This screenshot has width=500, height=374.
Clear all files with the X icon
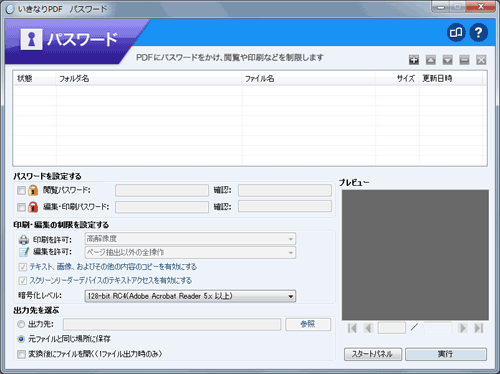tap(481, 60)
